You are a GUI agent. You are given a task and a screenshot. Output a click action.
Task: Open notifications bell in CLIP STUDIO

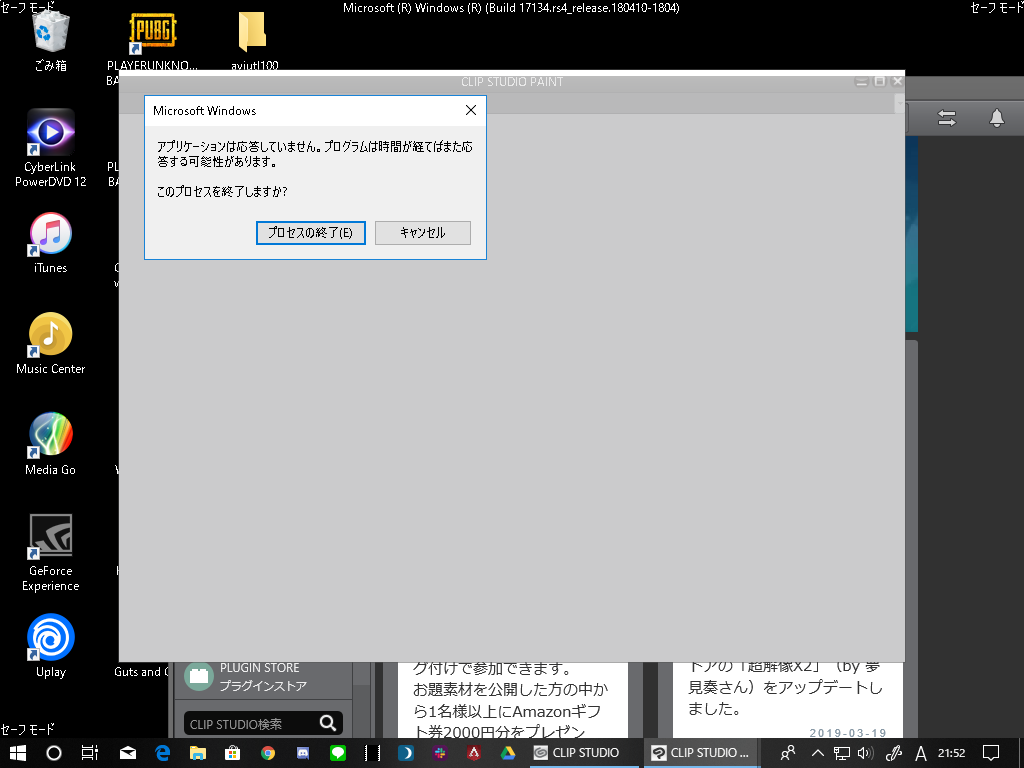pyautogui.click(x=997, y=118)
